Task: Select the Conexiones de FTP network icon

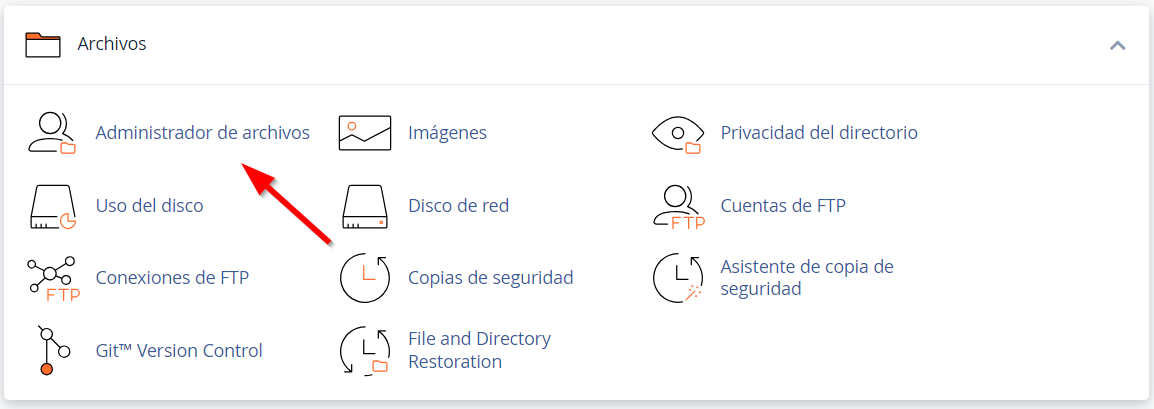Action: [x=53, y=279]
